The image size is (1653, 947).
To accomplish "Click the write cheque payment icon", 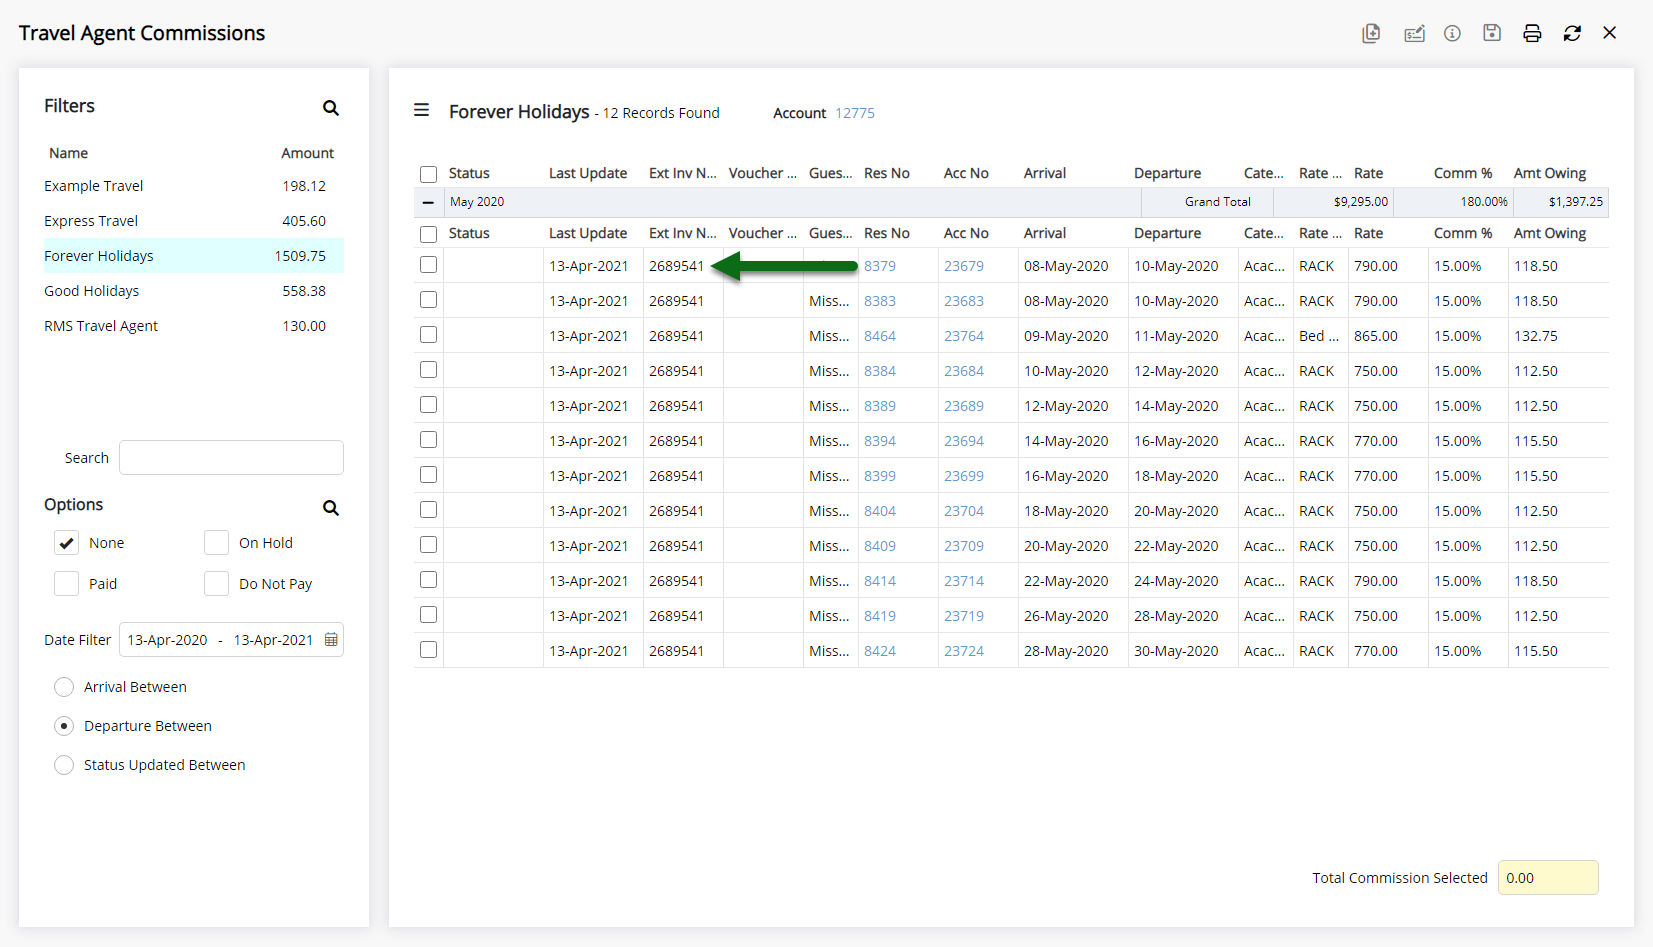I will pyautogui.click(x=1414, y=33).
